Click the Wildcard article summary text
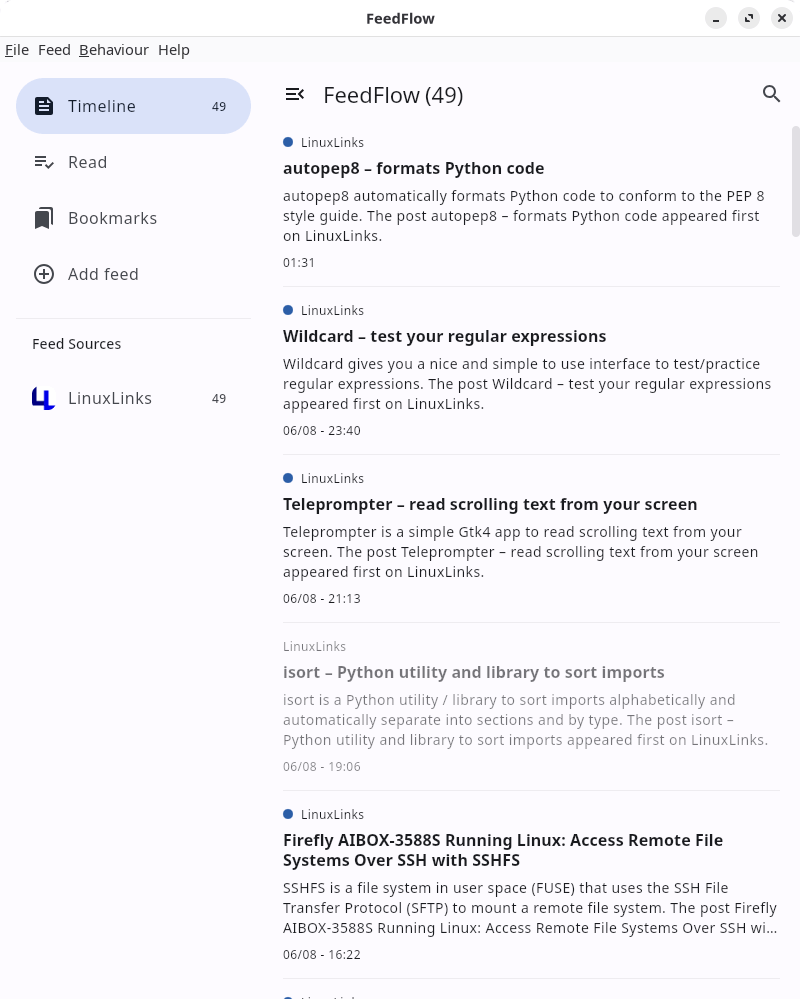 [x=527, y=384]
